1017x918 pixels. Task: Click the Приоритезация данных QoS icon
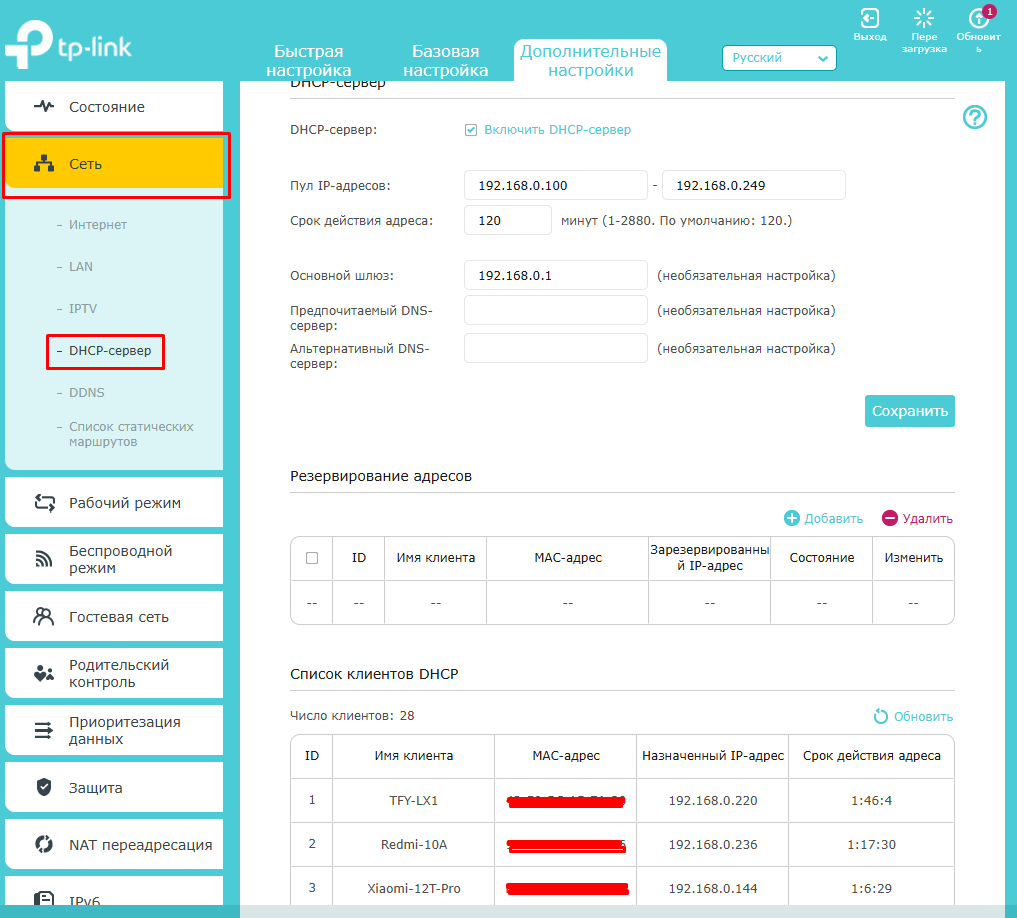tap(44, 731)
